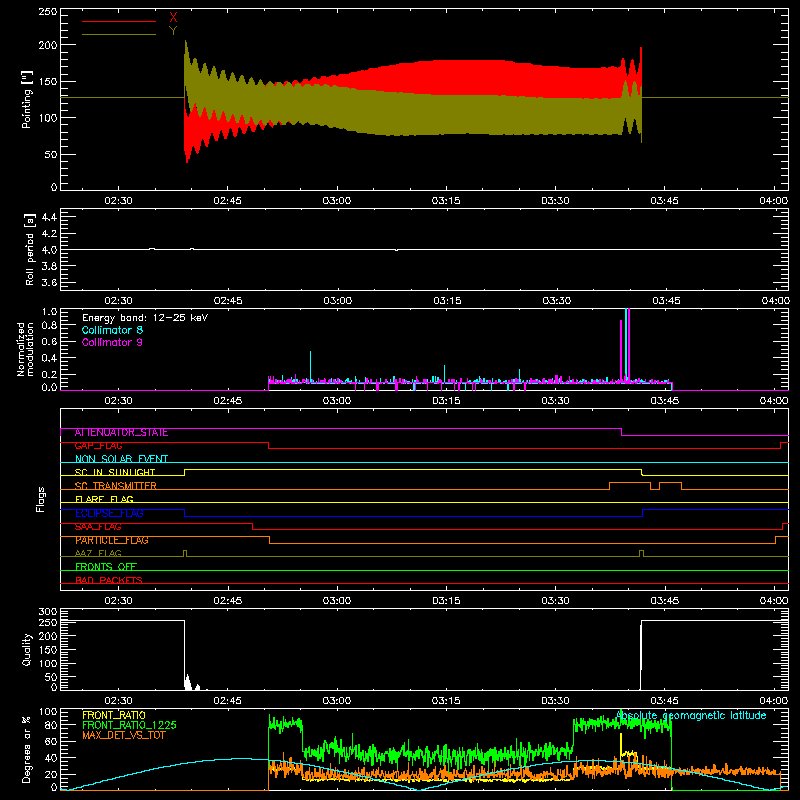The height and width of the screenshot is (800, 800).
Task: Click the Collimator 8 legend label
Action: (112, 330)
